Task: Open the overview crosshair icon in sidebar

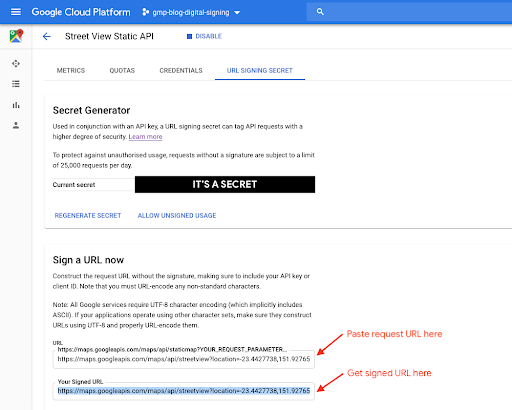Action: [x=16, y=63]
